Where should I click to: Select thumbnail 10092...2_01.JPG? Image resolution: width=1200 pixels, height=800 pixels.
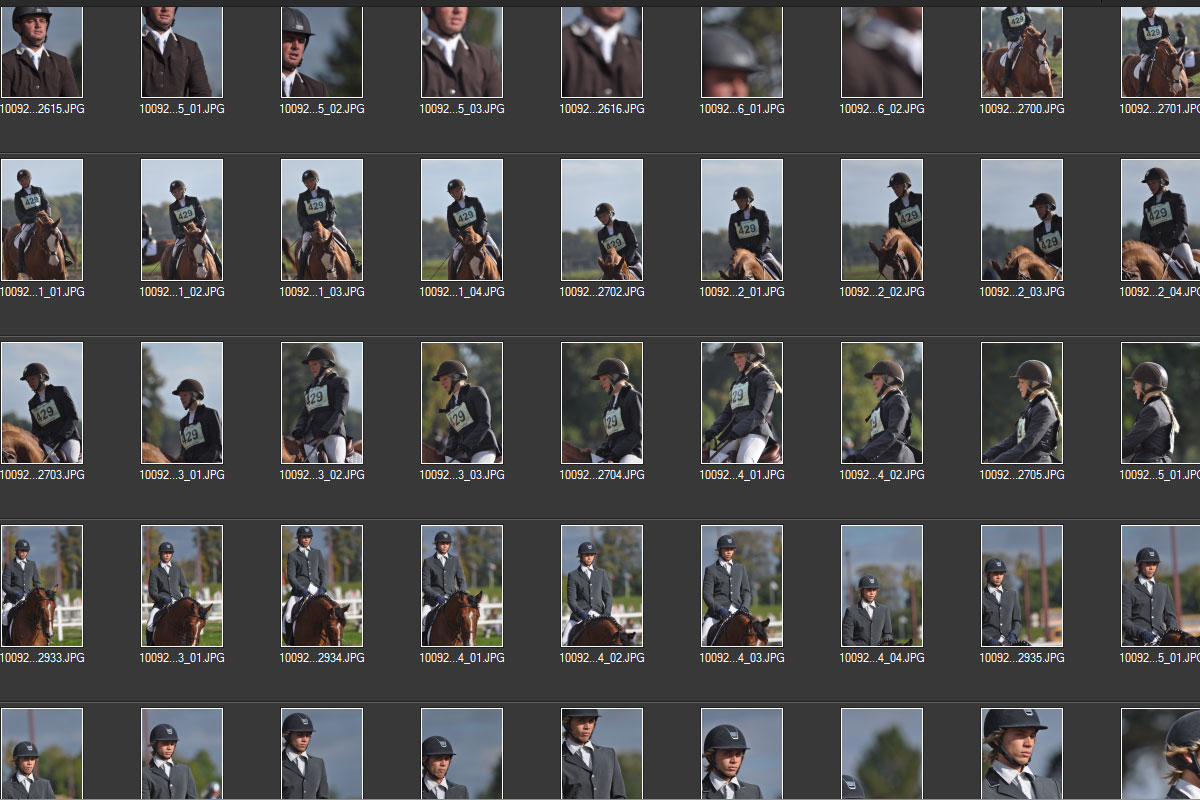(742, 220)
